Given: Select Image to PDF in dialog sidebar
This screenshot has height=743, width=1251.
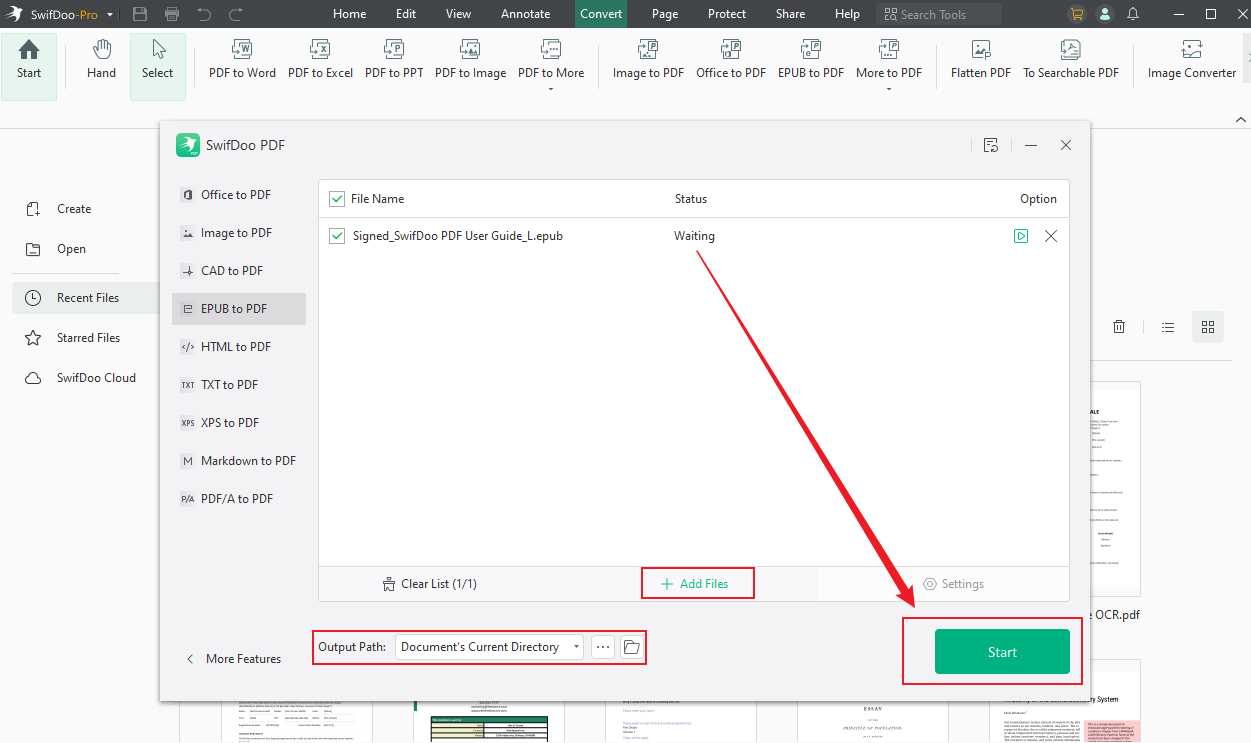Looking at the screenshot, I should point(239,233).
